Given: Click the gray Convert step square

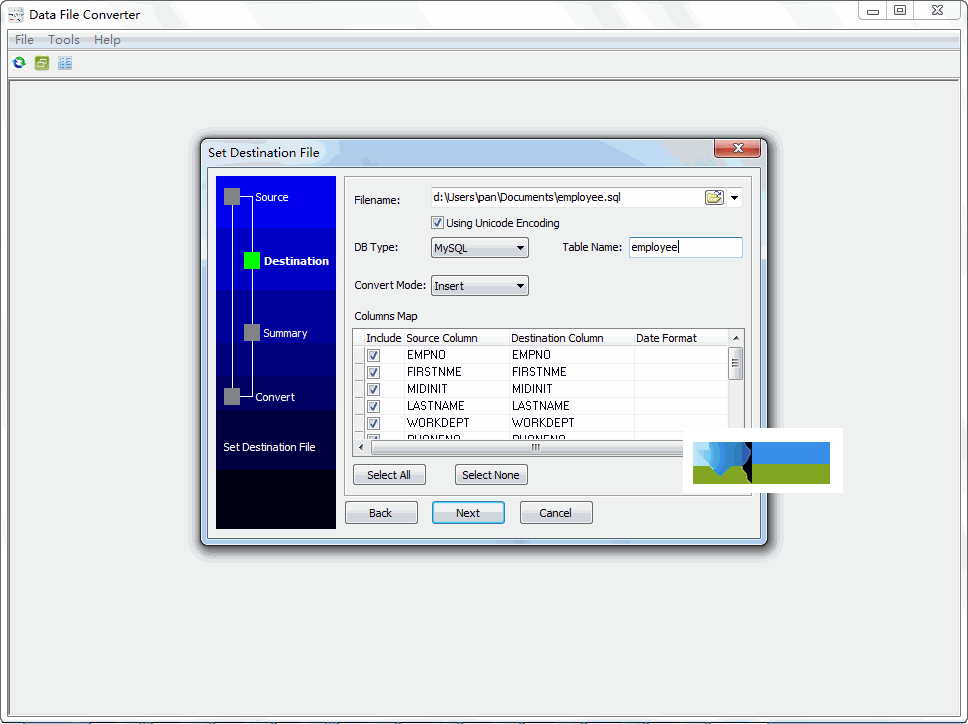Looking at the screenshot, I should pyautogui.click(x=232, y=396).
